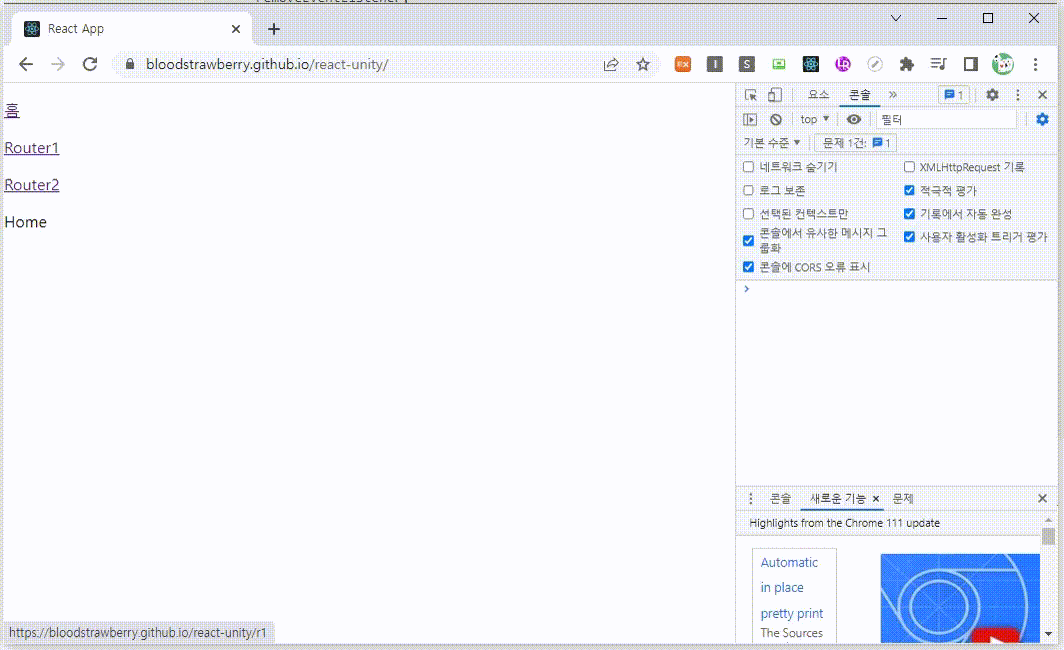Open the 'top' context dropdown
Screen dimensions: 1064x650
point(814,119)
